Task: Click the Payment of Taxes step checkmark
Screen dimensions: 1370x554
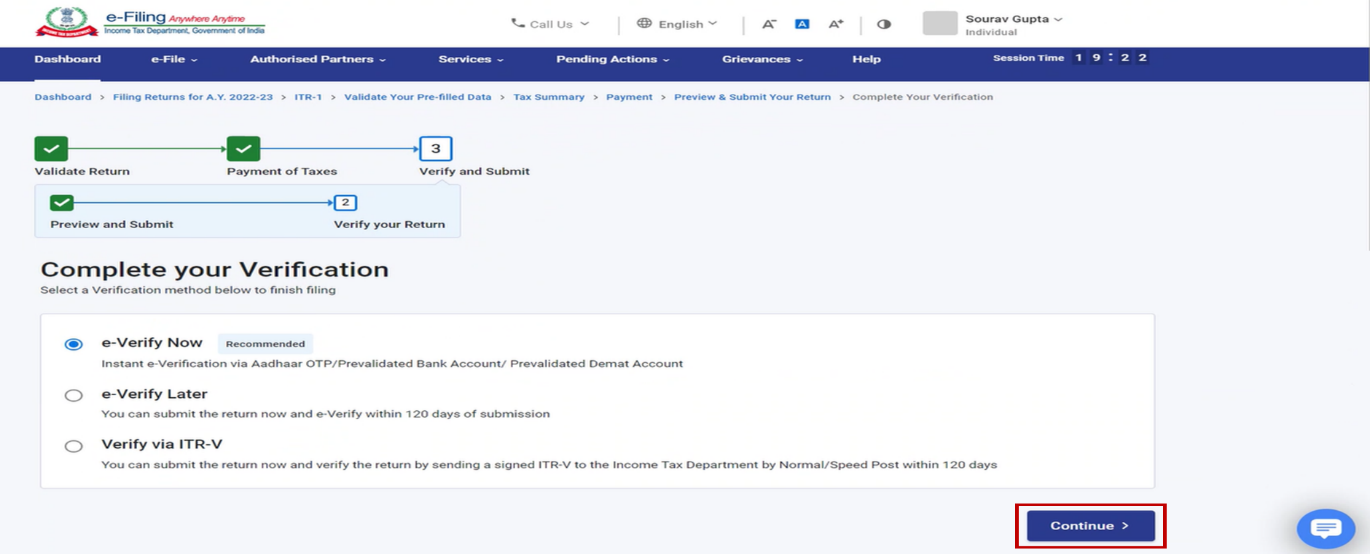Action: tap(243, 149)
